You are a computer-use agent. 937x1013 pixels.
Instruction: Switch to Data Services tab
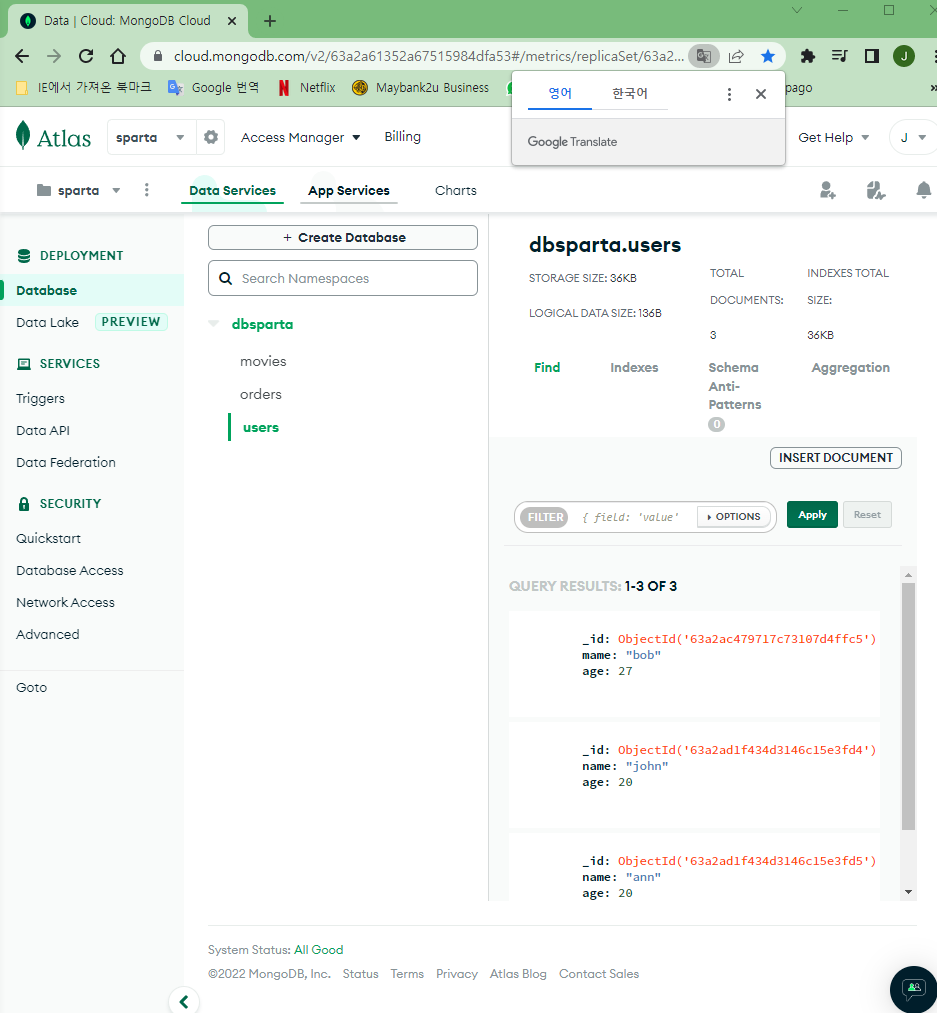[232, 190]
